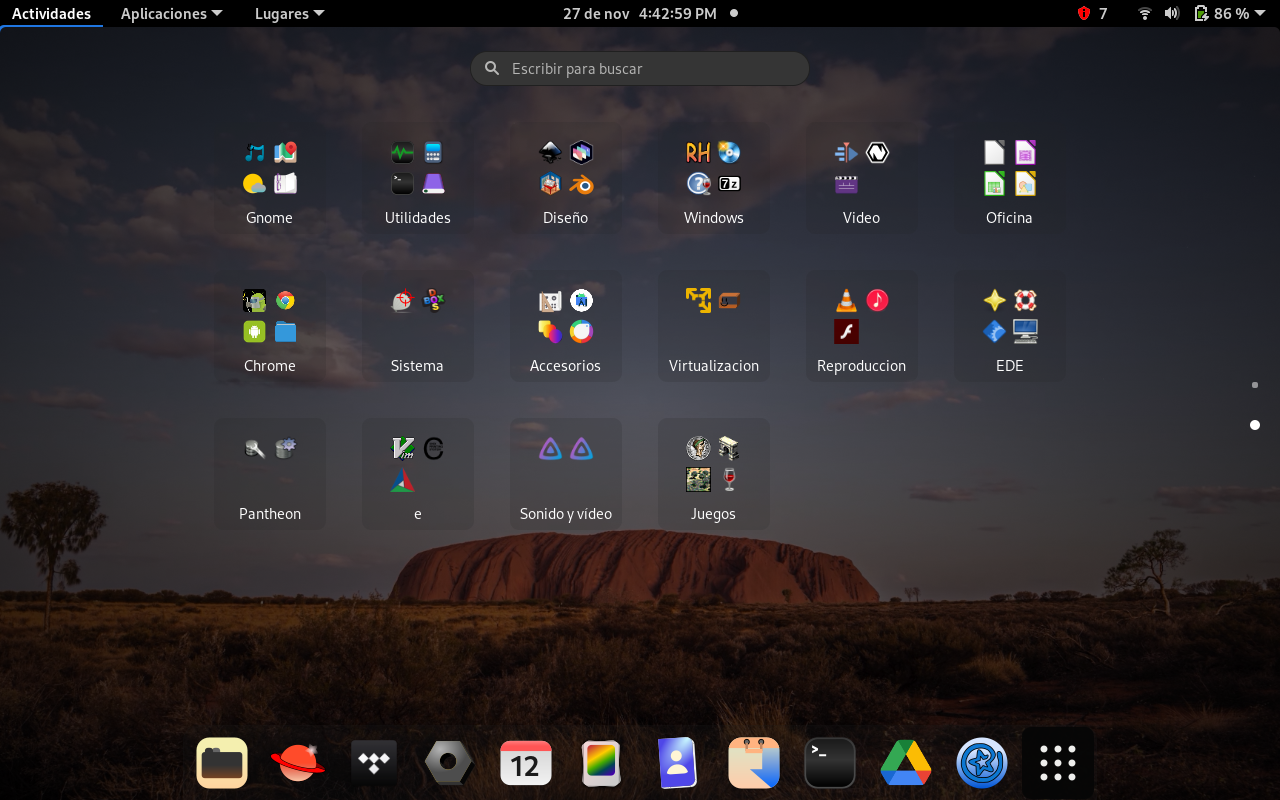Open Contacts from the dock
This screenshot has height=800, width=1280.
pos(678,764)
